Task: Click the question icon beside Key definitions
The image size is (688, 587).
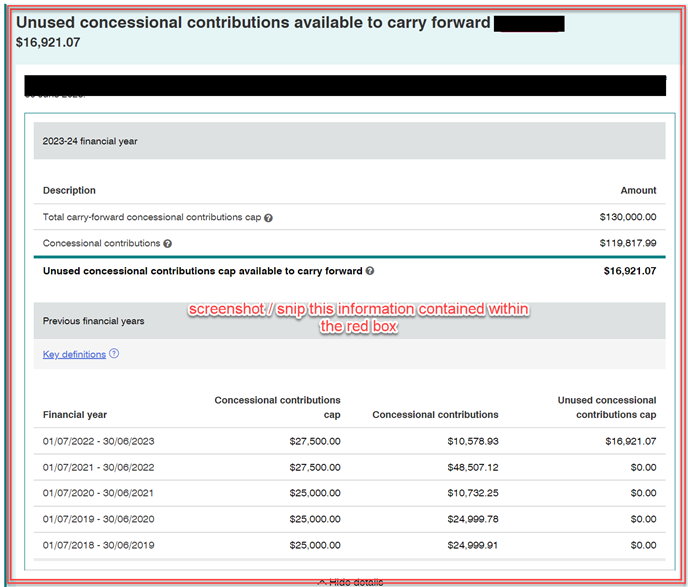Action: (x=114, y=354)
